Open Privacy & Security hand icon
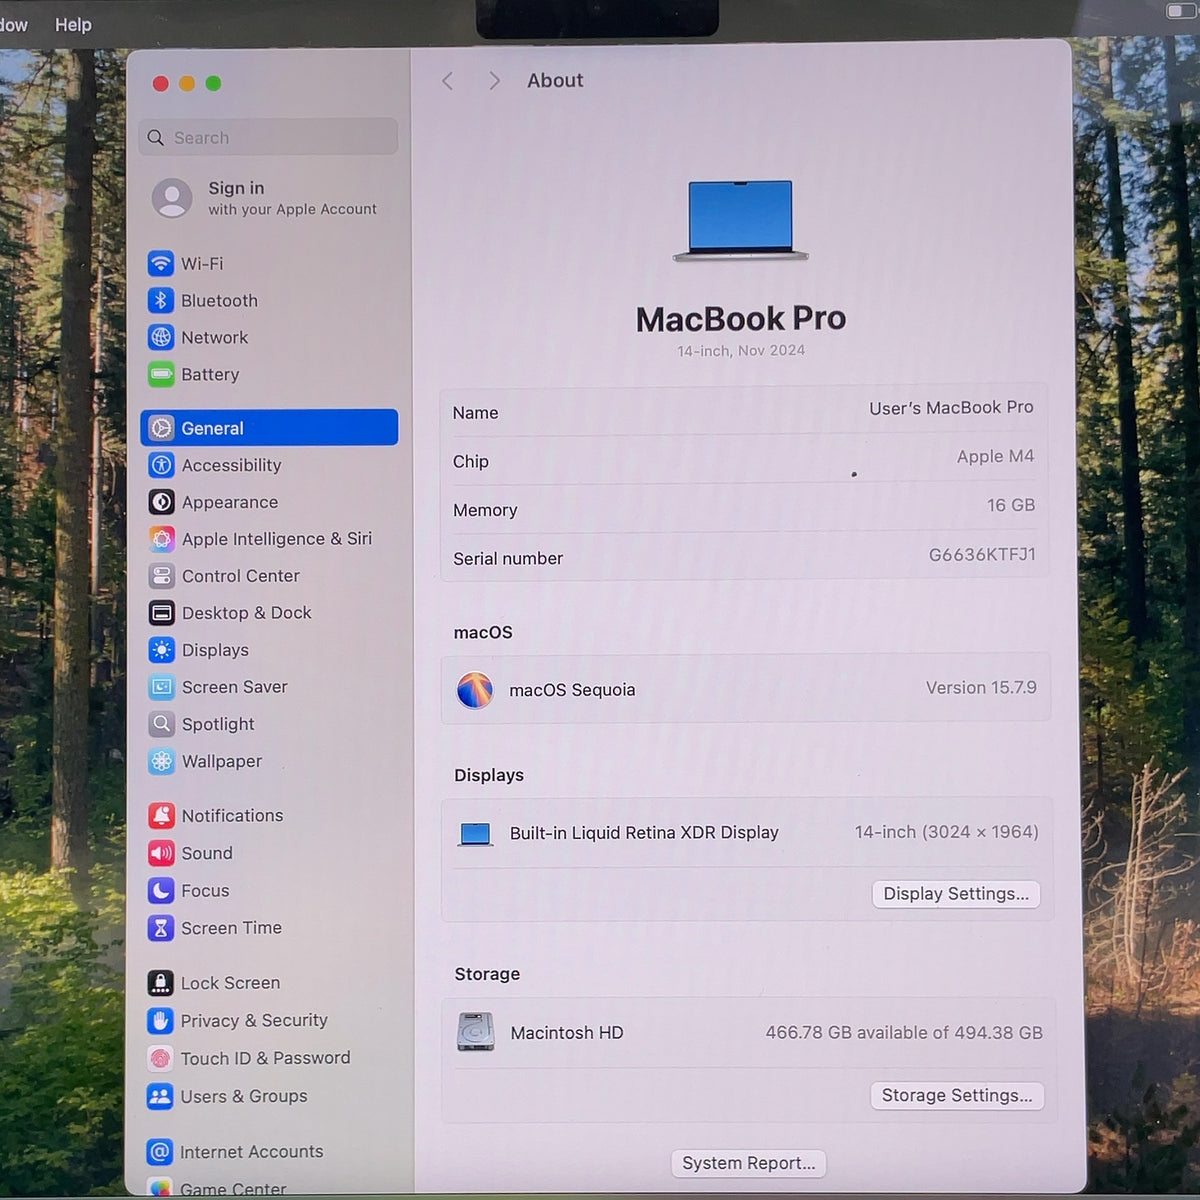1200x1200 pixels. [x=160, y=1021]
